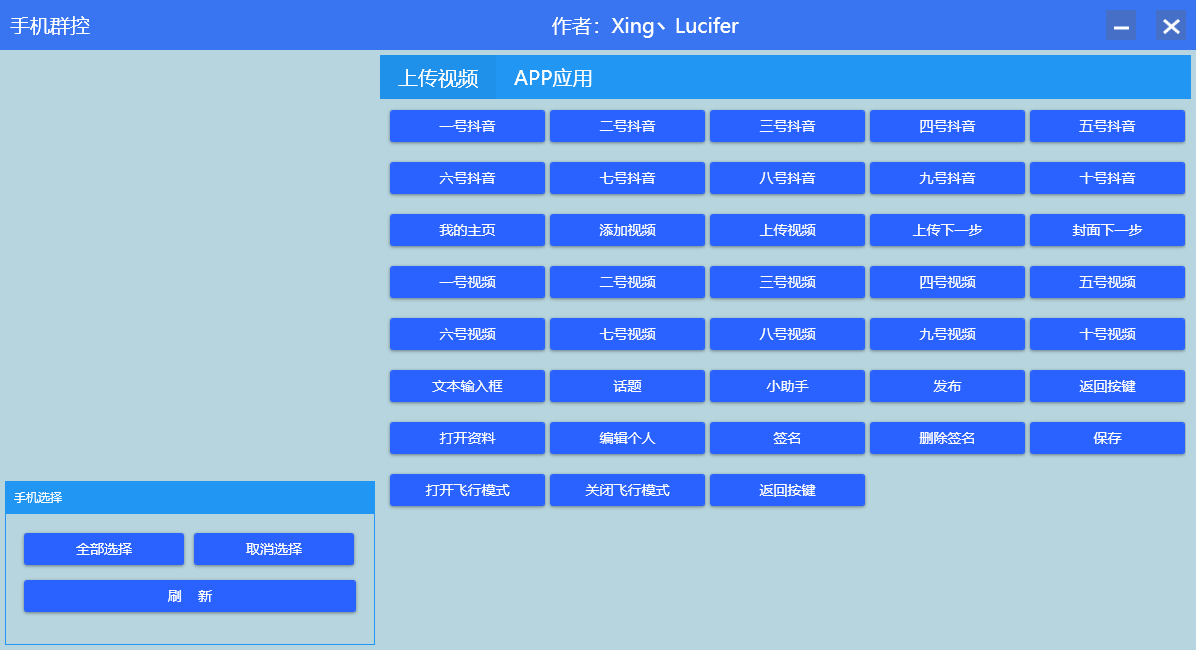Select 七号视频

pyautogui.click(x=627, y=334)
